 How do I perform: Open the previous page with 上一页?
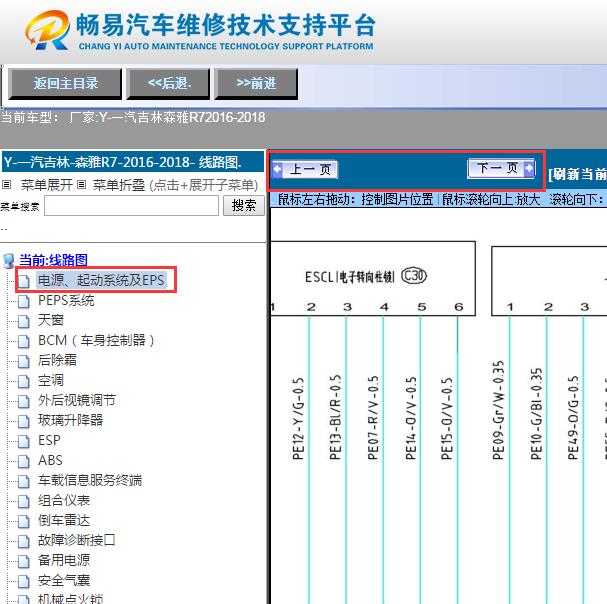[305, 169]
